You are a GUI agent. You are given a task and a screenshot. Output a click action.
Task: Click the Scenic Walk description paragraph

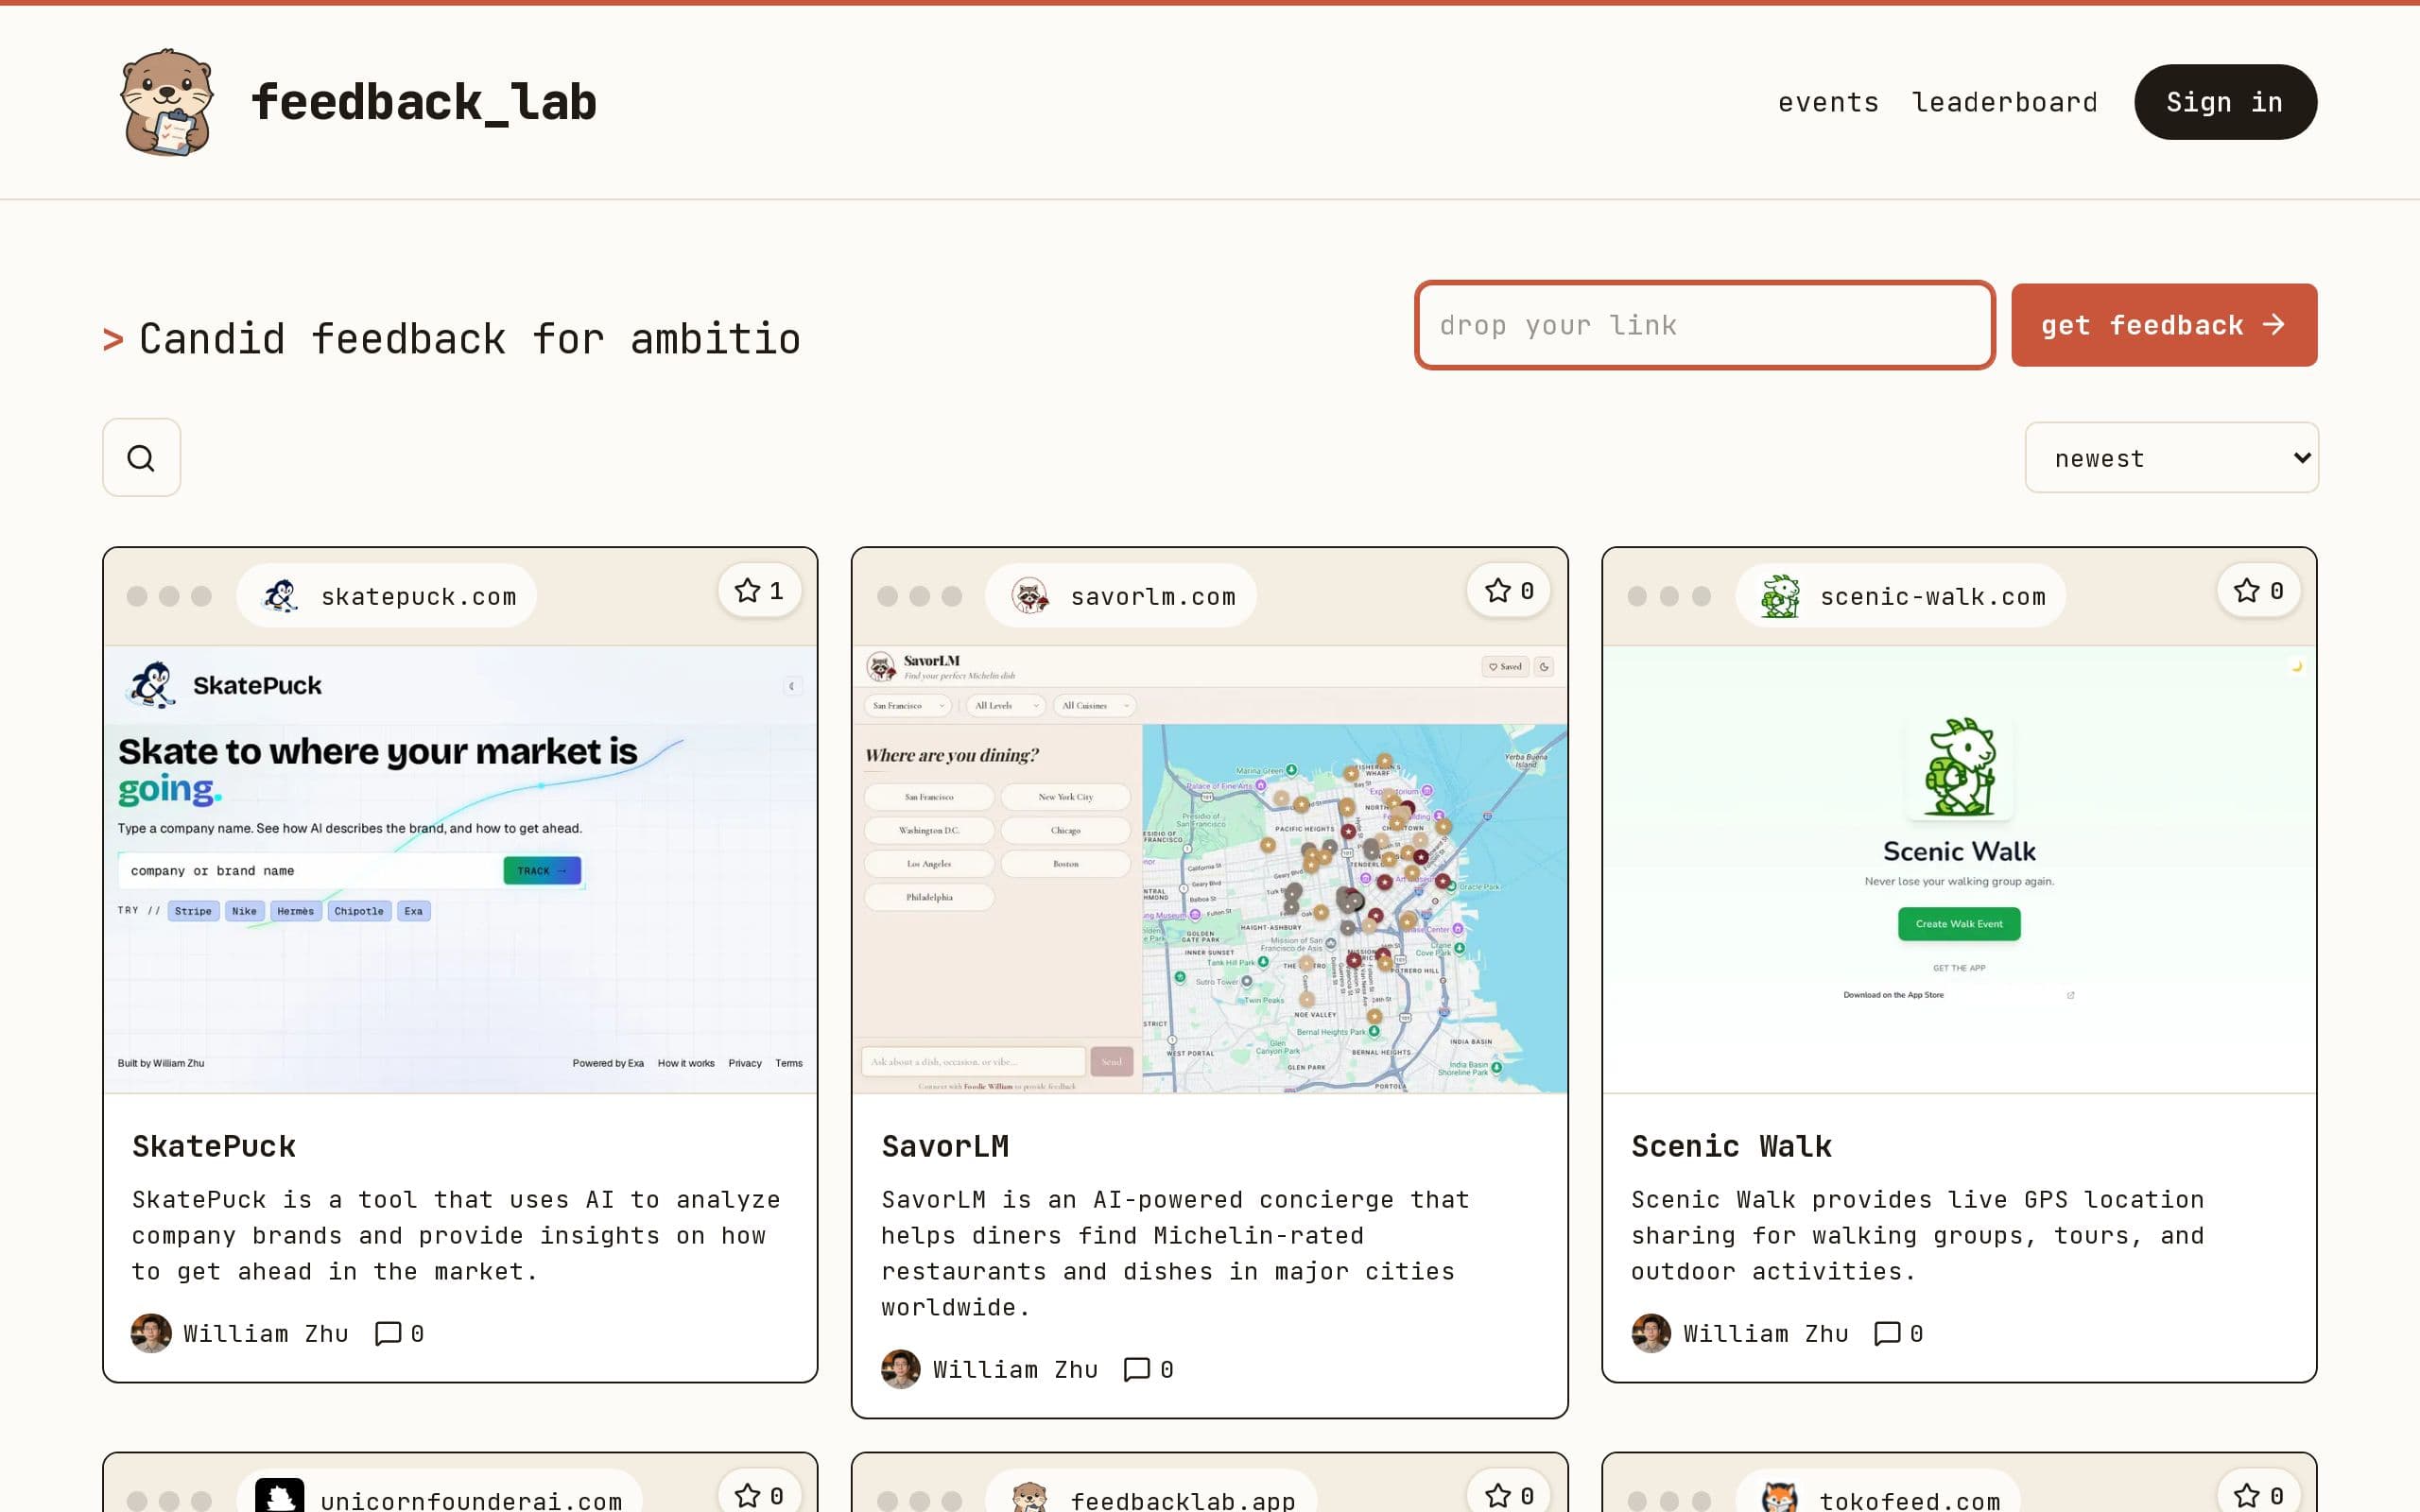click(1917, 1235)
